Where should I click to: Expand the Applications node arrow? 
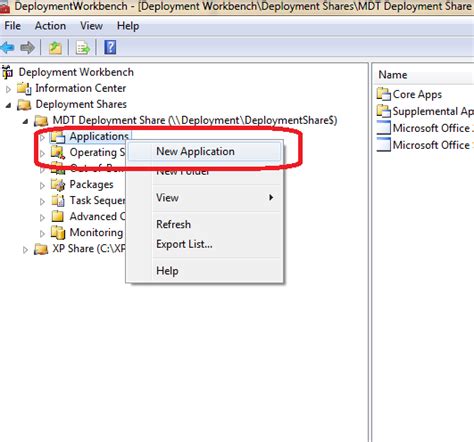[42, 137]
